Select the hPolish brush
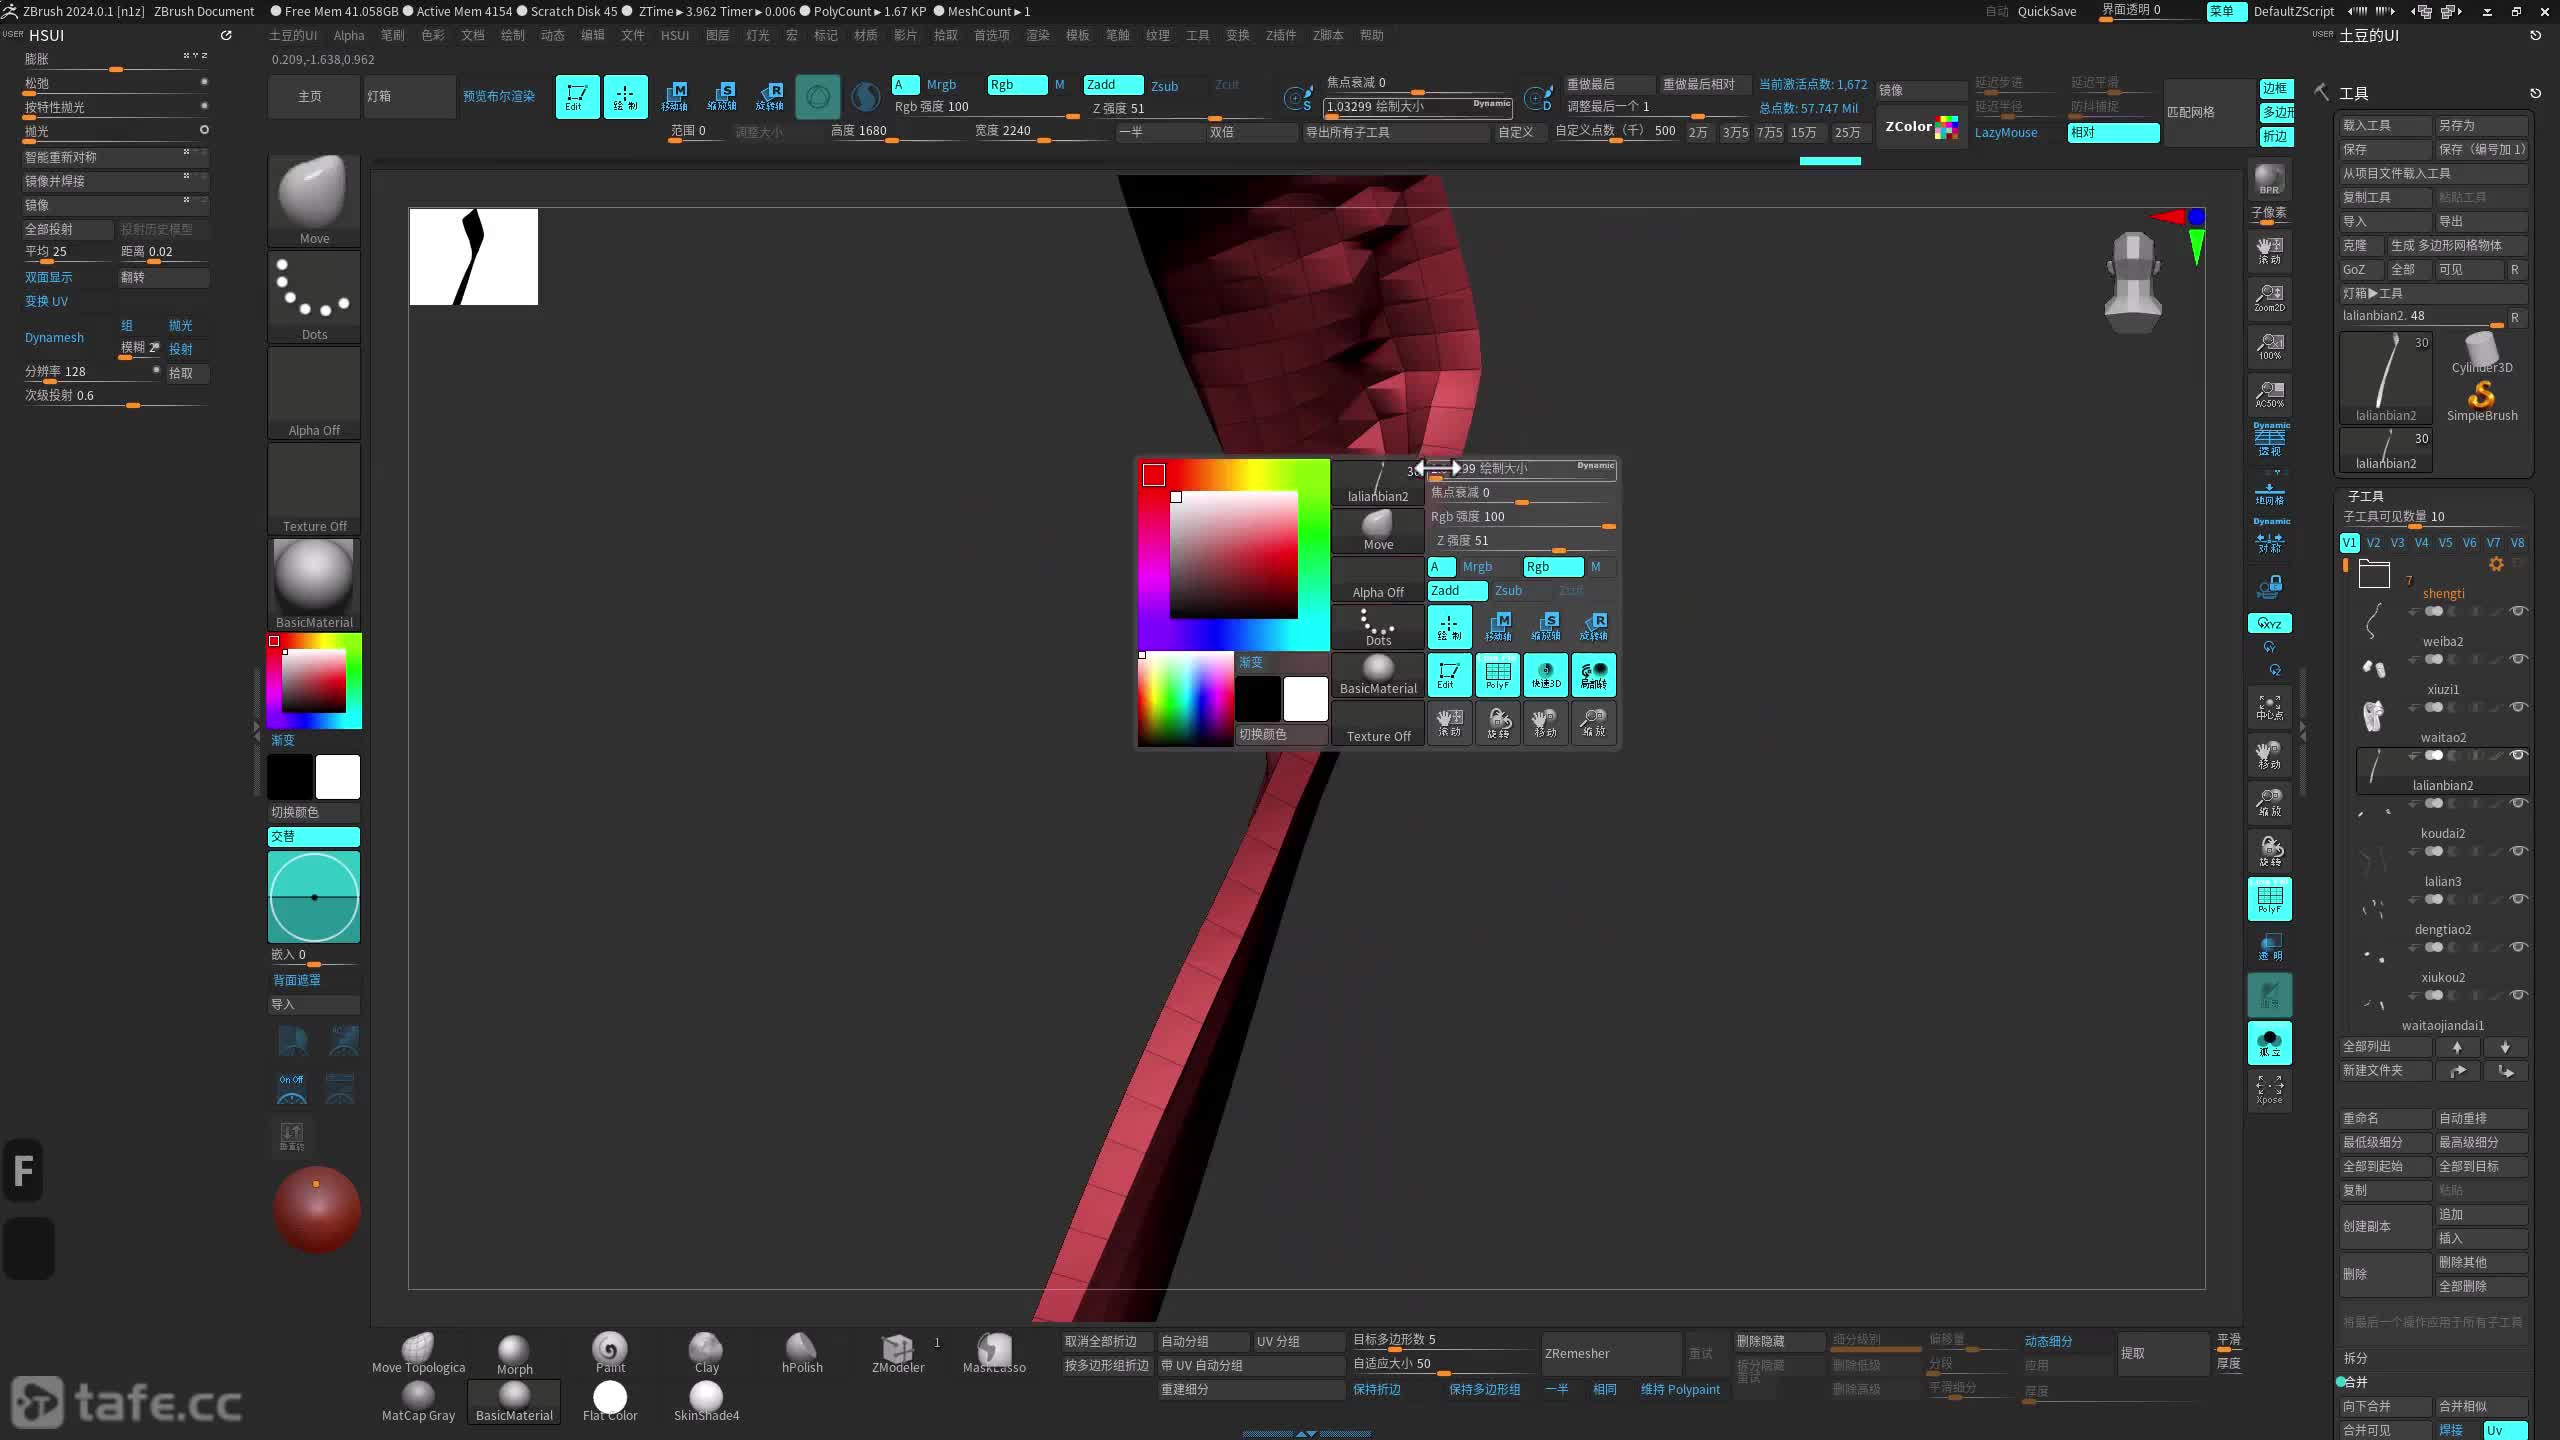The width and height of the screenshot is (2560, 1440). 802,1354
